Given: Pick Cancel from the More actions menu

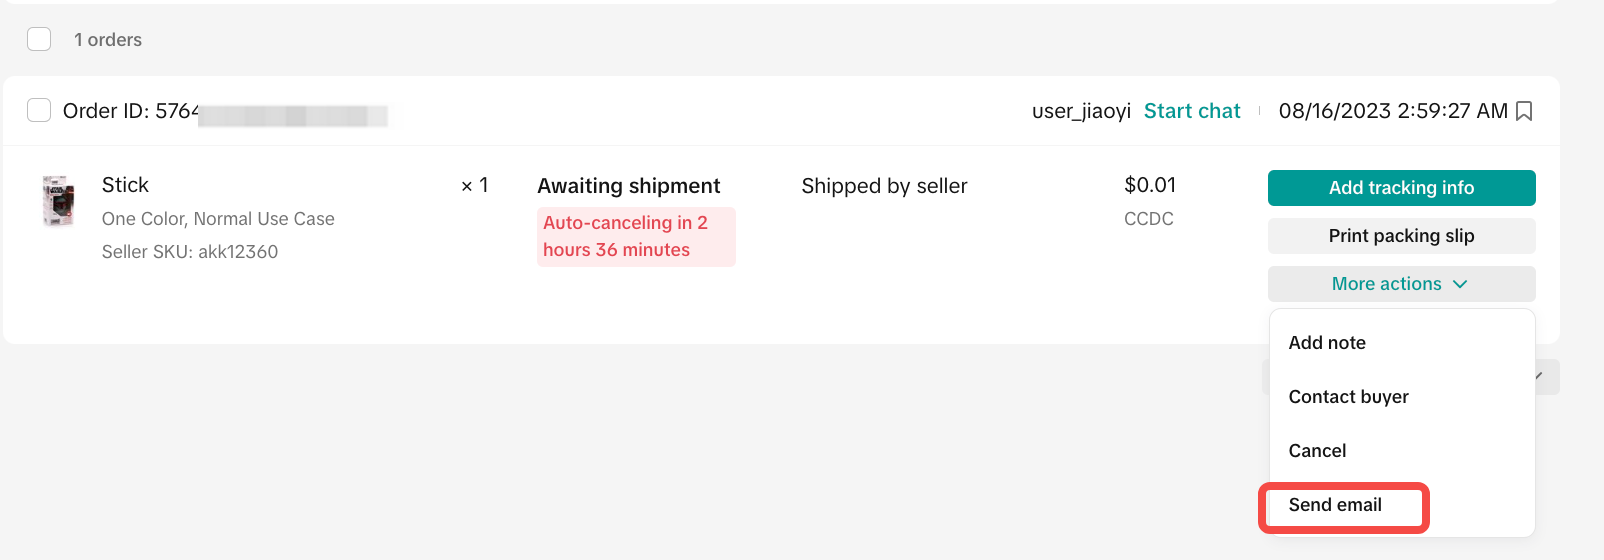Looking at the screenshot, I should 1317,451.
